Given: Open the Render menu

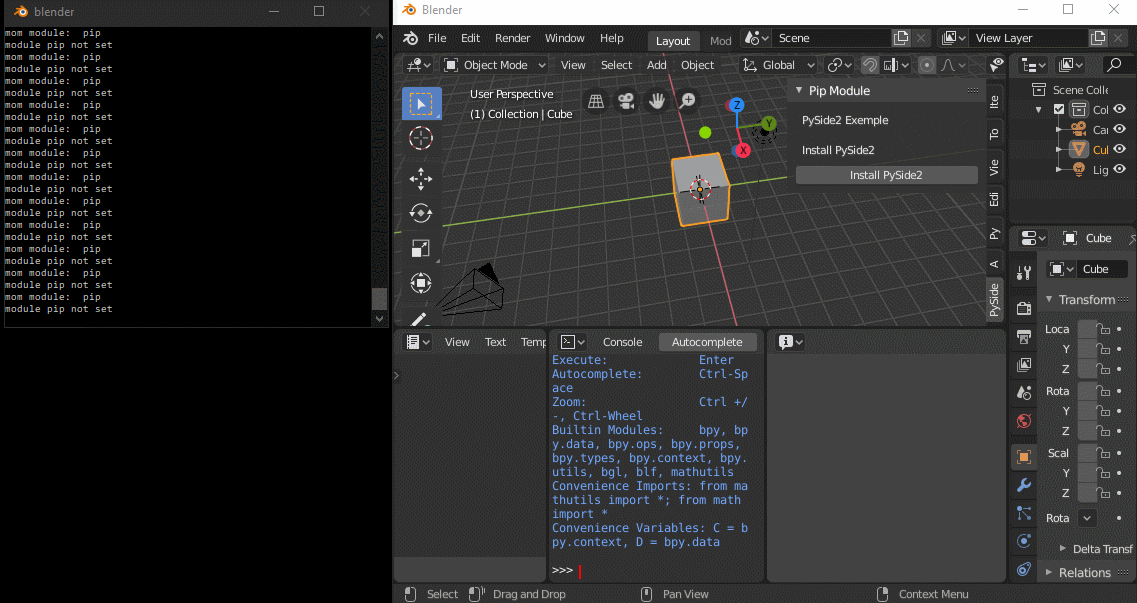Looking at the screenshot, I should point(513,38).
